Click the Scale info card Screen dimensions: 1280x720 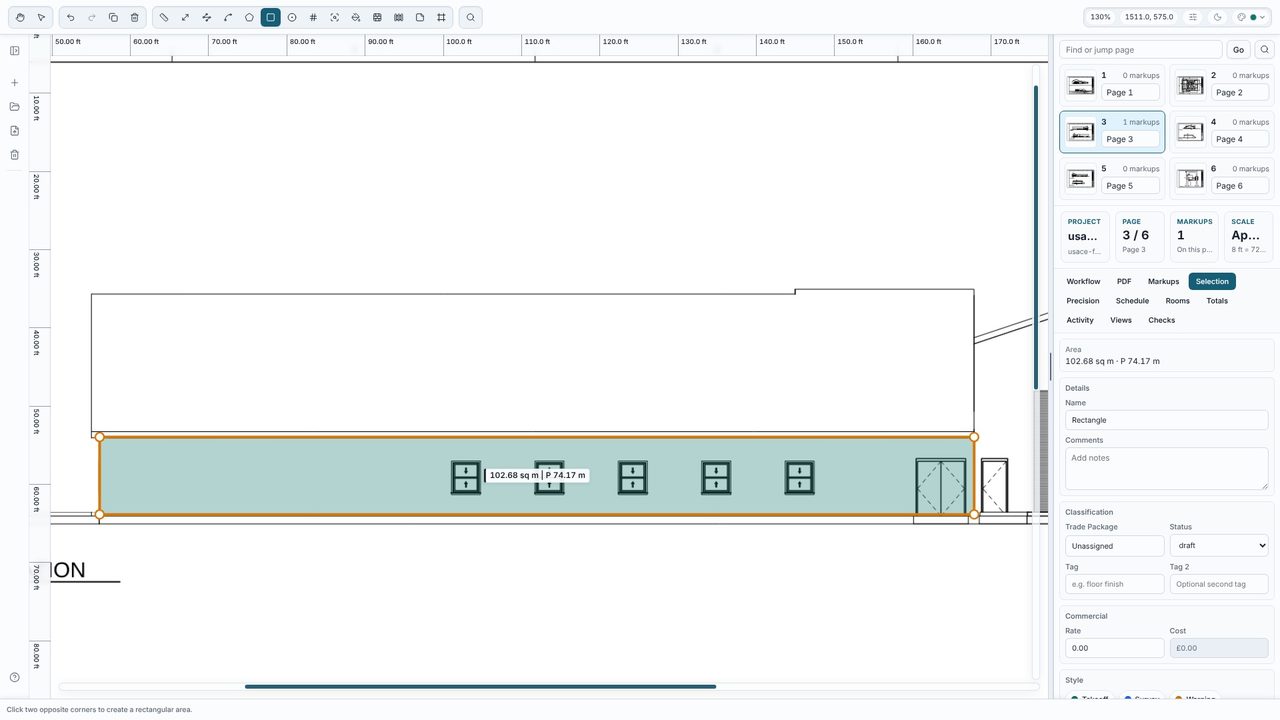click(x=1249, y=236)
